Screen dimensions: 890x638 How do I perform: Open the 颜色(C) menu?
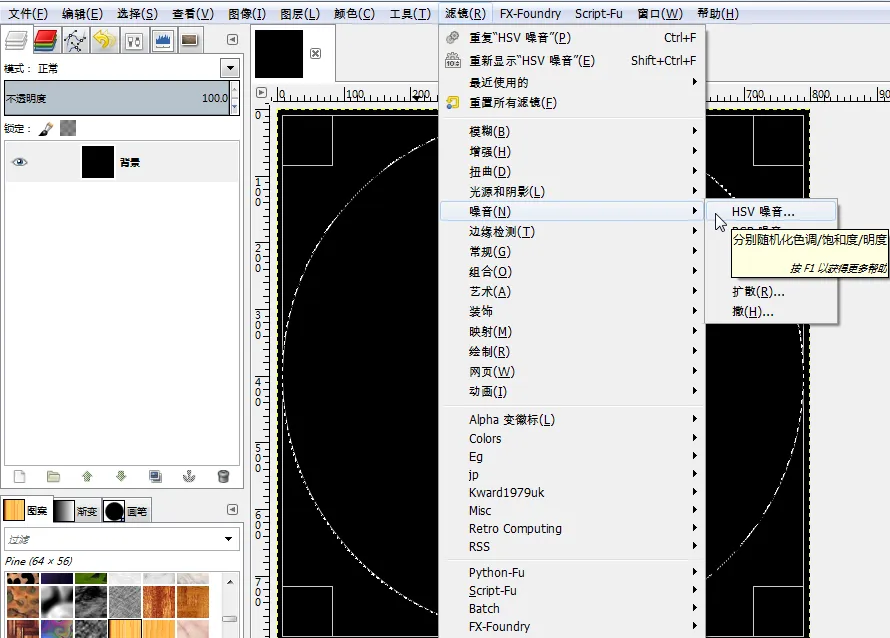(x=355, y=14)
